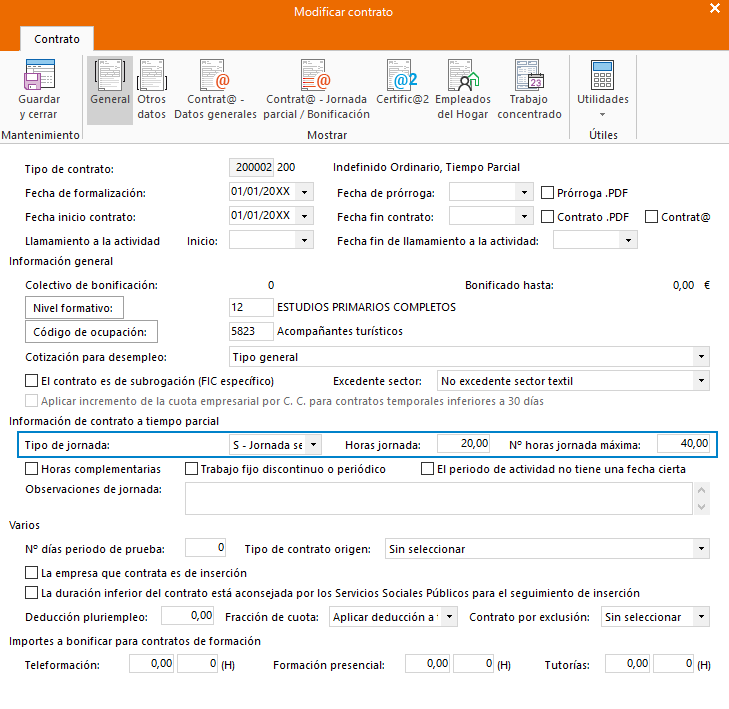Click the Teleformación hours field

point(198,663)
